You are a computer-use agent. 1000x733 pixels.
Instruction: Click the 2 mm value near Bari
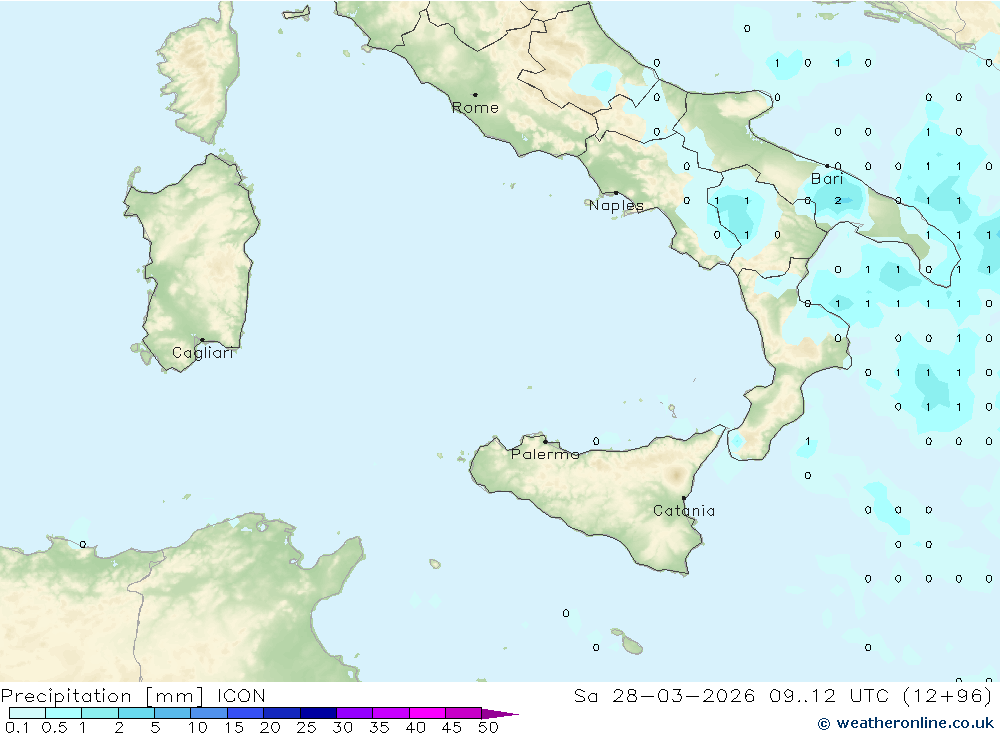coord(837,200)
